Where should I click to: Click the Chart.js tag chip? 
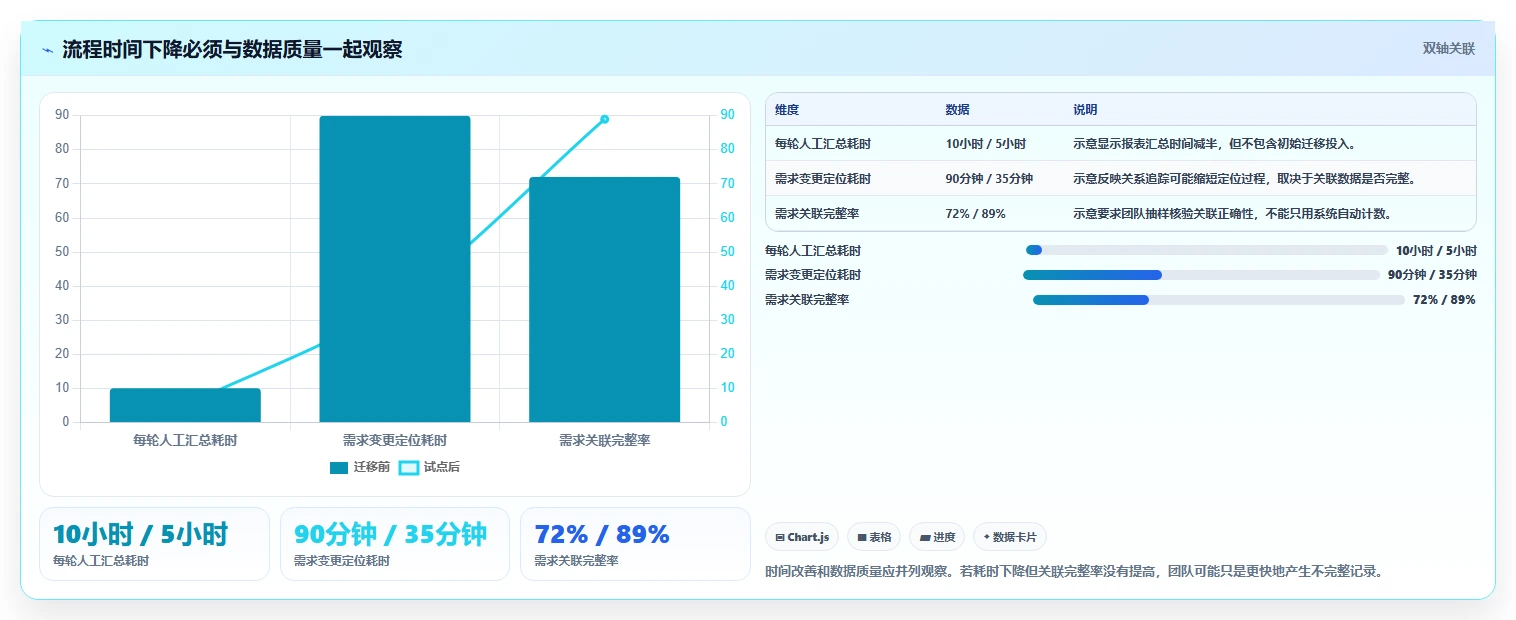coord(802,537)
